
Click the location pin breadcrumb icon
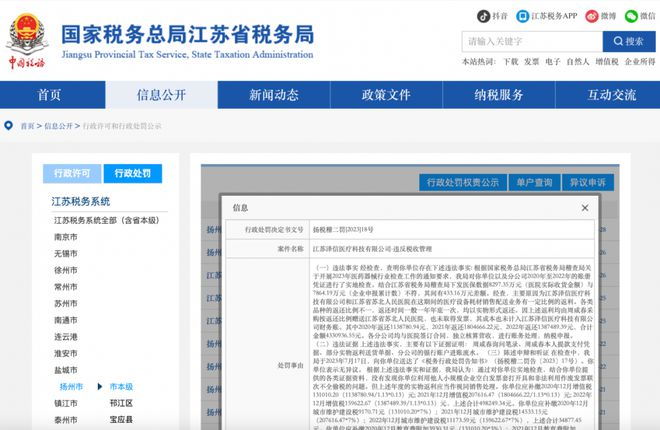pos(8,125)
